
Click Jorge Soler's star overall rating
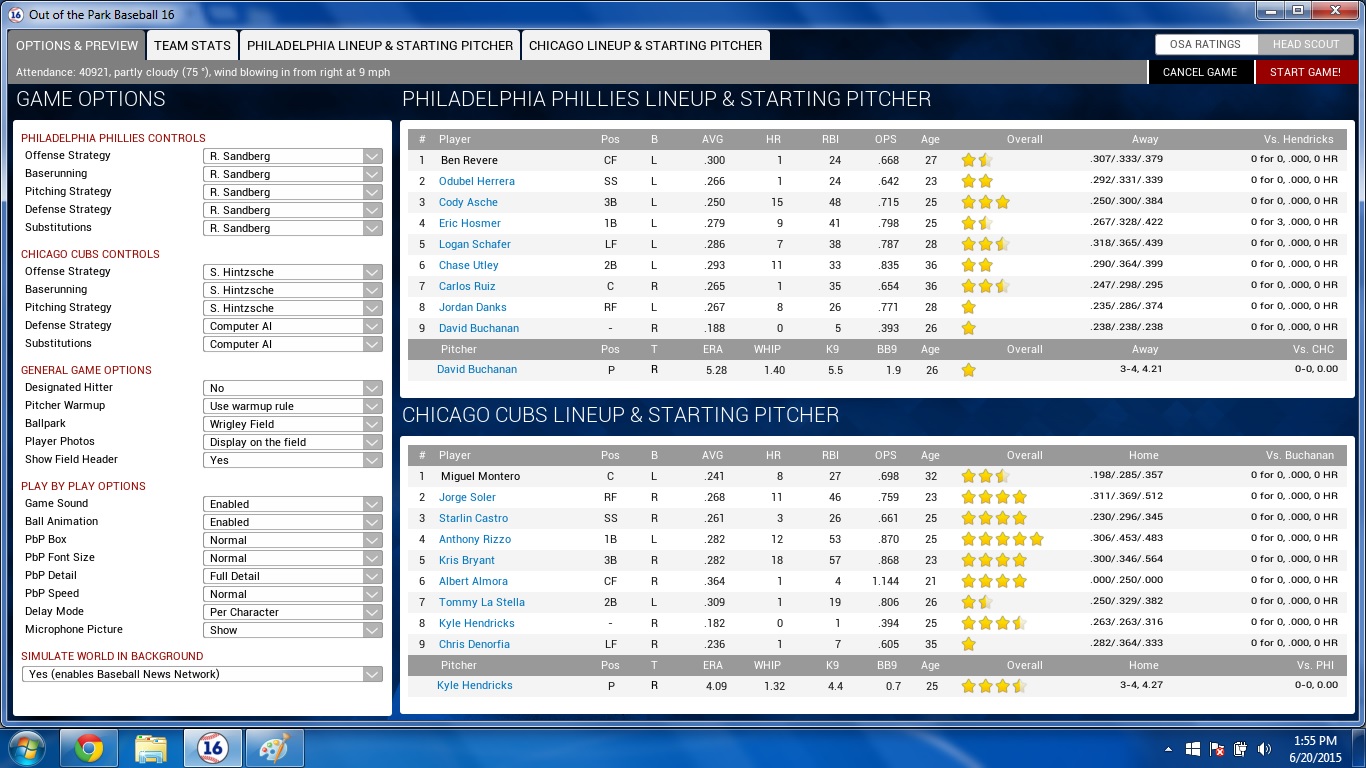pyautogui.click(x=994, y=497)
